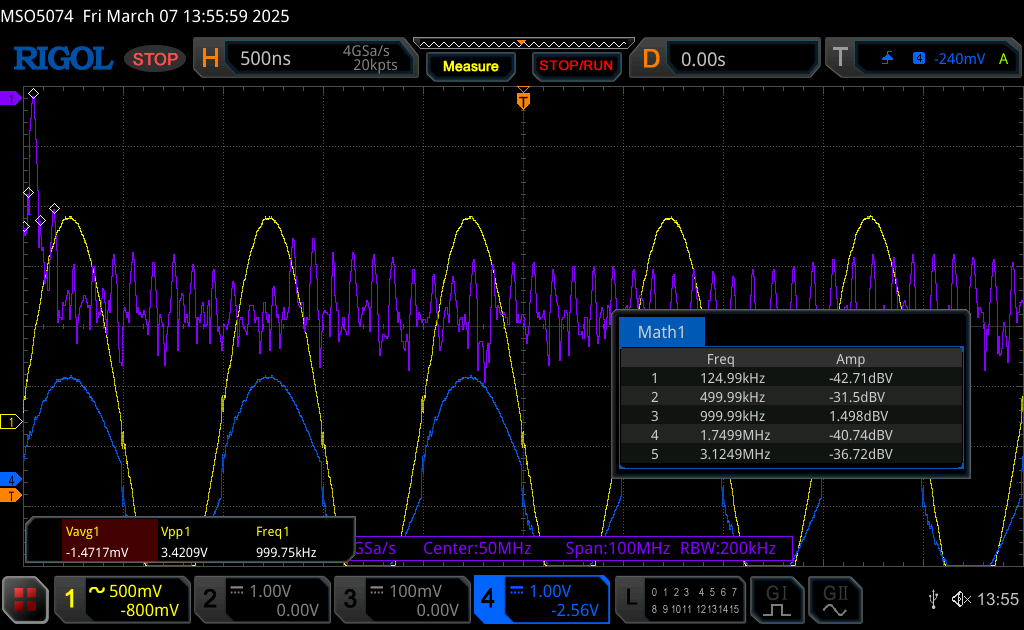This screenshot has height=630, width=1024.
Task: Click the USB connection status icon
Action: click(x=933, y=599)
